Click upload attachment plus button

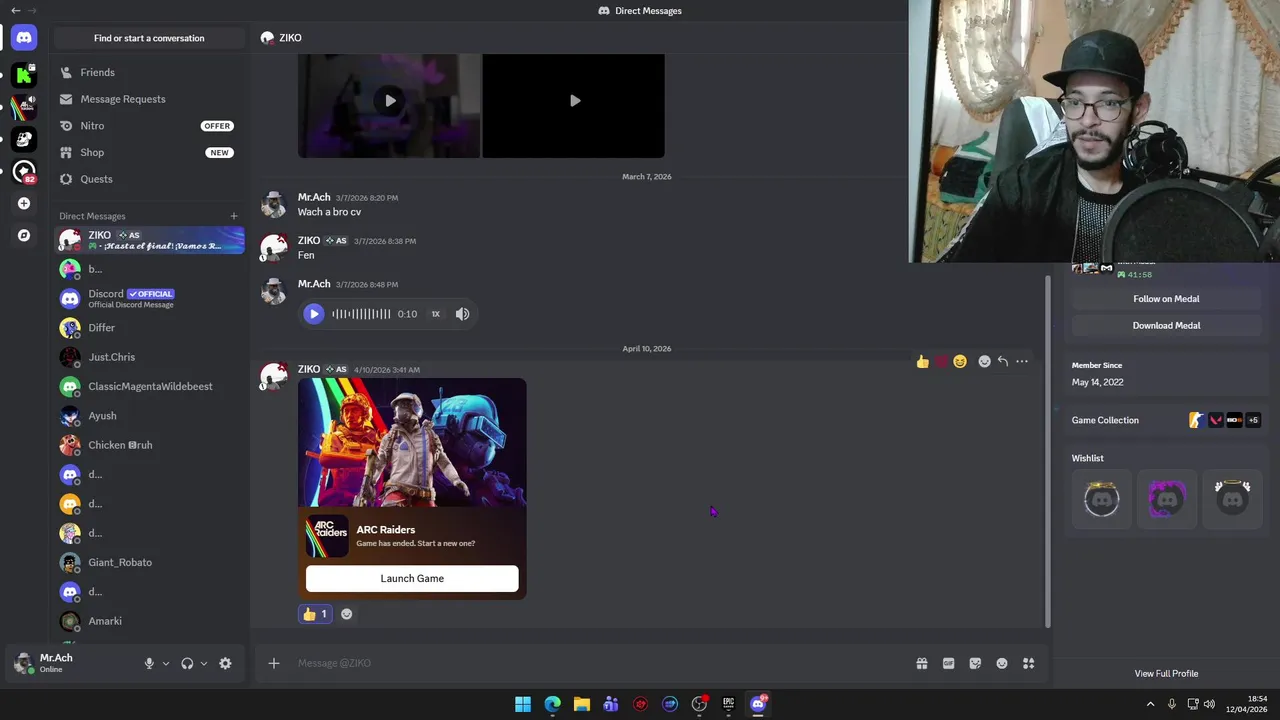273,663
